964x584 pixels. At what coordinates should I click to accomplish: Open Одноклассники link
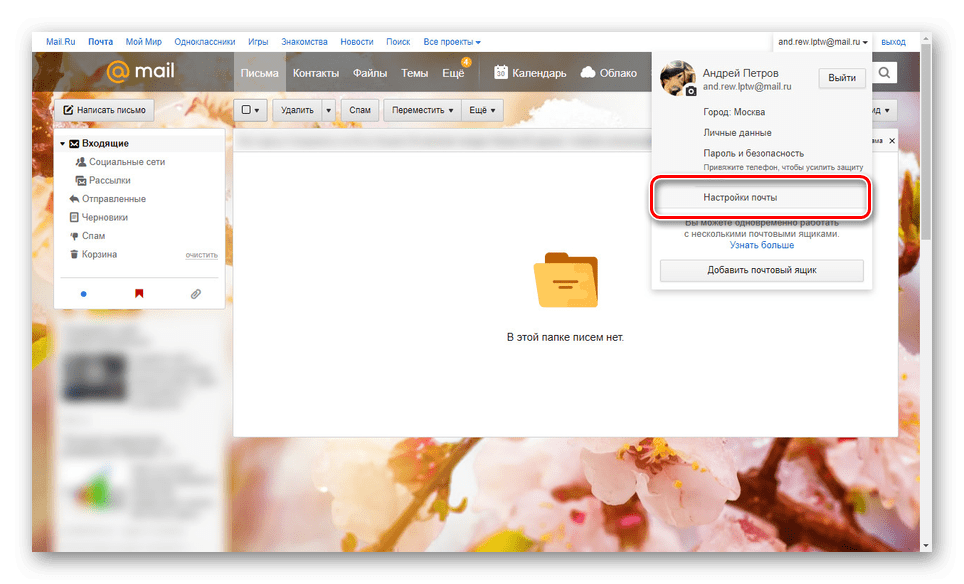click(x=205, y=42)
